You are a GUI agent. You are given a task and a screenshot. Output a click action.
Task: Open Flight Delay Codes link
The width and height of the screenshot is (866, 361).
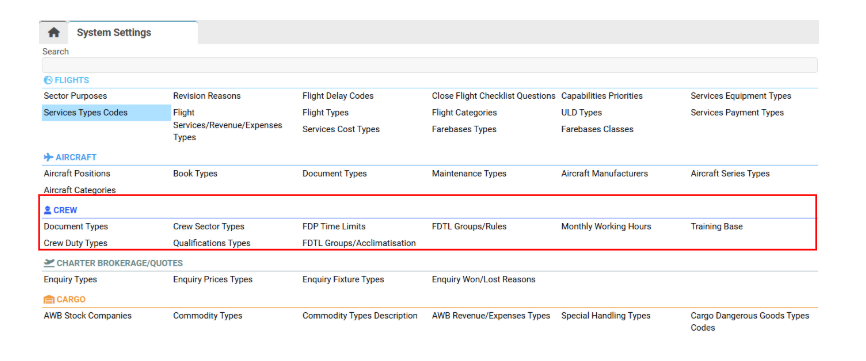(338, 96)
